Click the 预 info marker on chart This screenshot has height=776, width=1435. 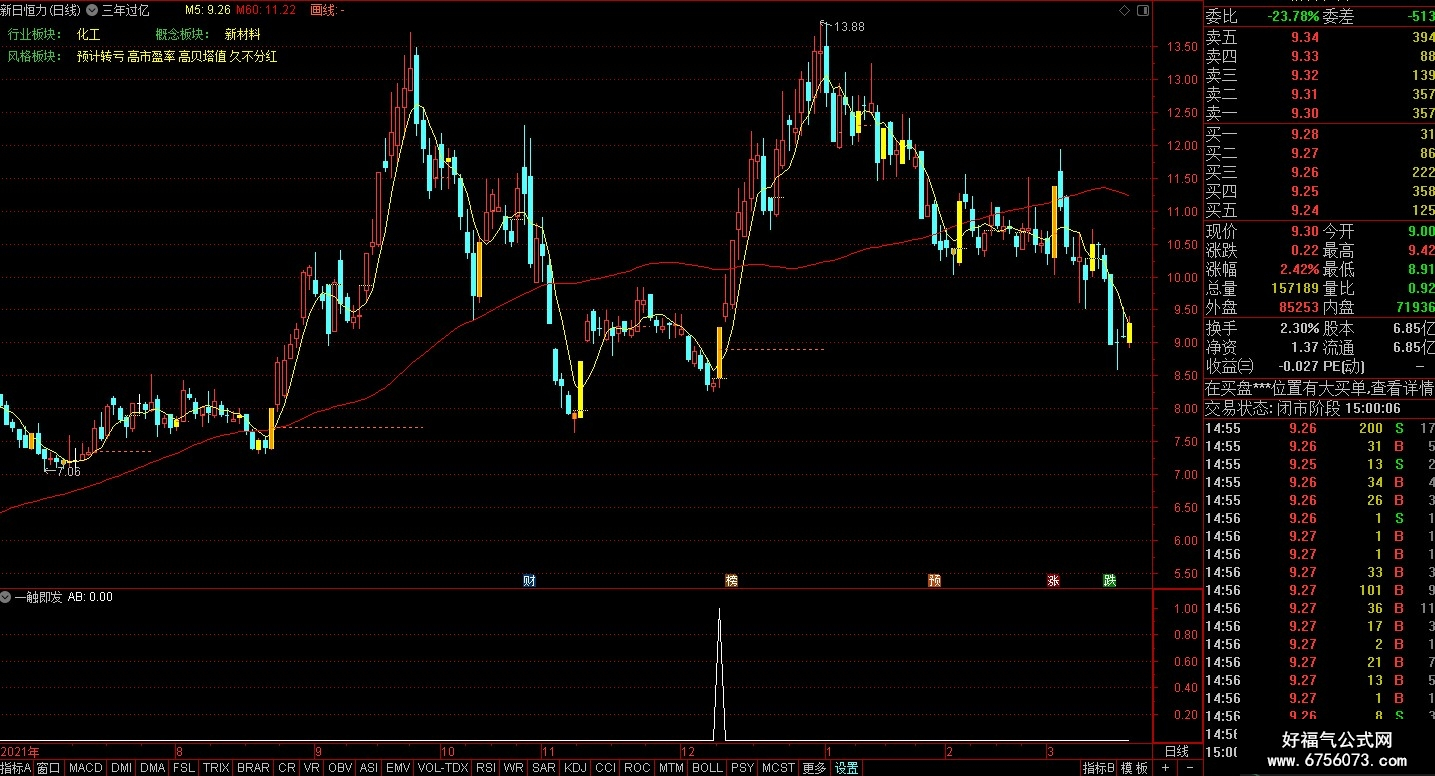click(935, 580)
